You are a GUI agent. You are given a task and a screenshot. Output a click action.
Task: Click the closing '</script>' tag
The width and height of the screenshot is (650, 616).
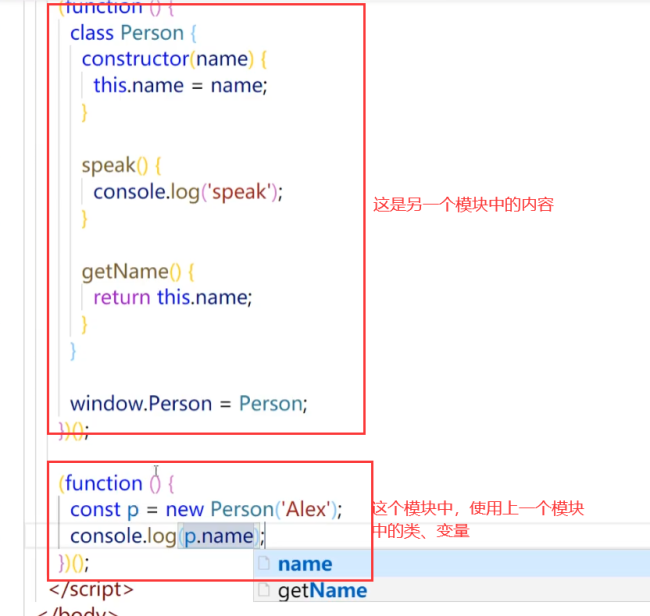click(x=91, y=589)
